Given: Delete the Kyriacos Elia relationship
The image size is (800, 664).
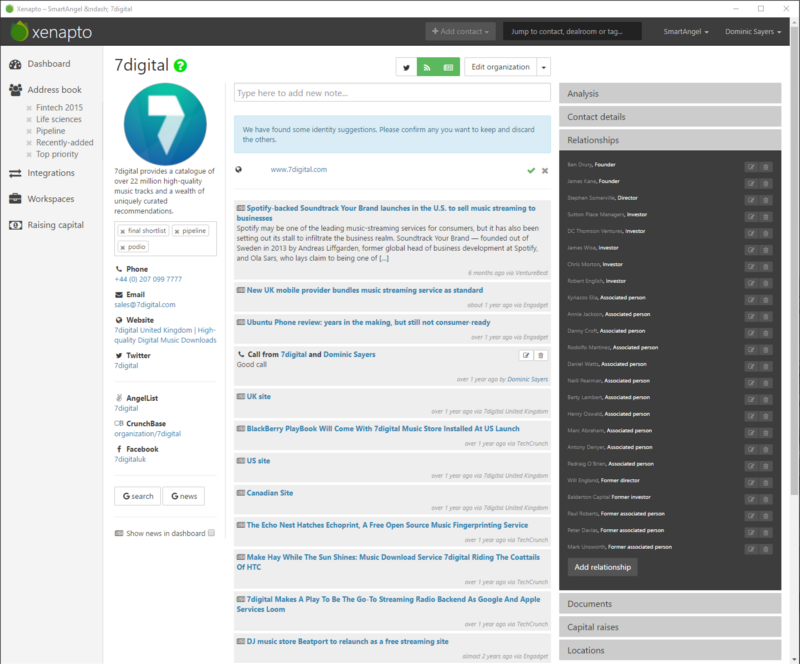Looking at the screenshot, I should click(x=765, y=300).
